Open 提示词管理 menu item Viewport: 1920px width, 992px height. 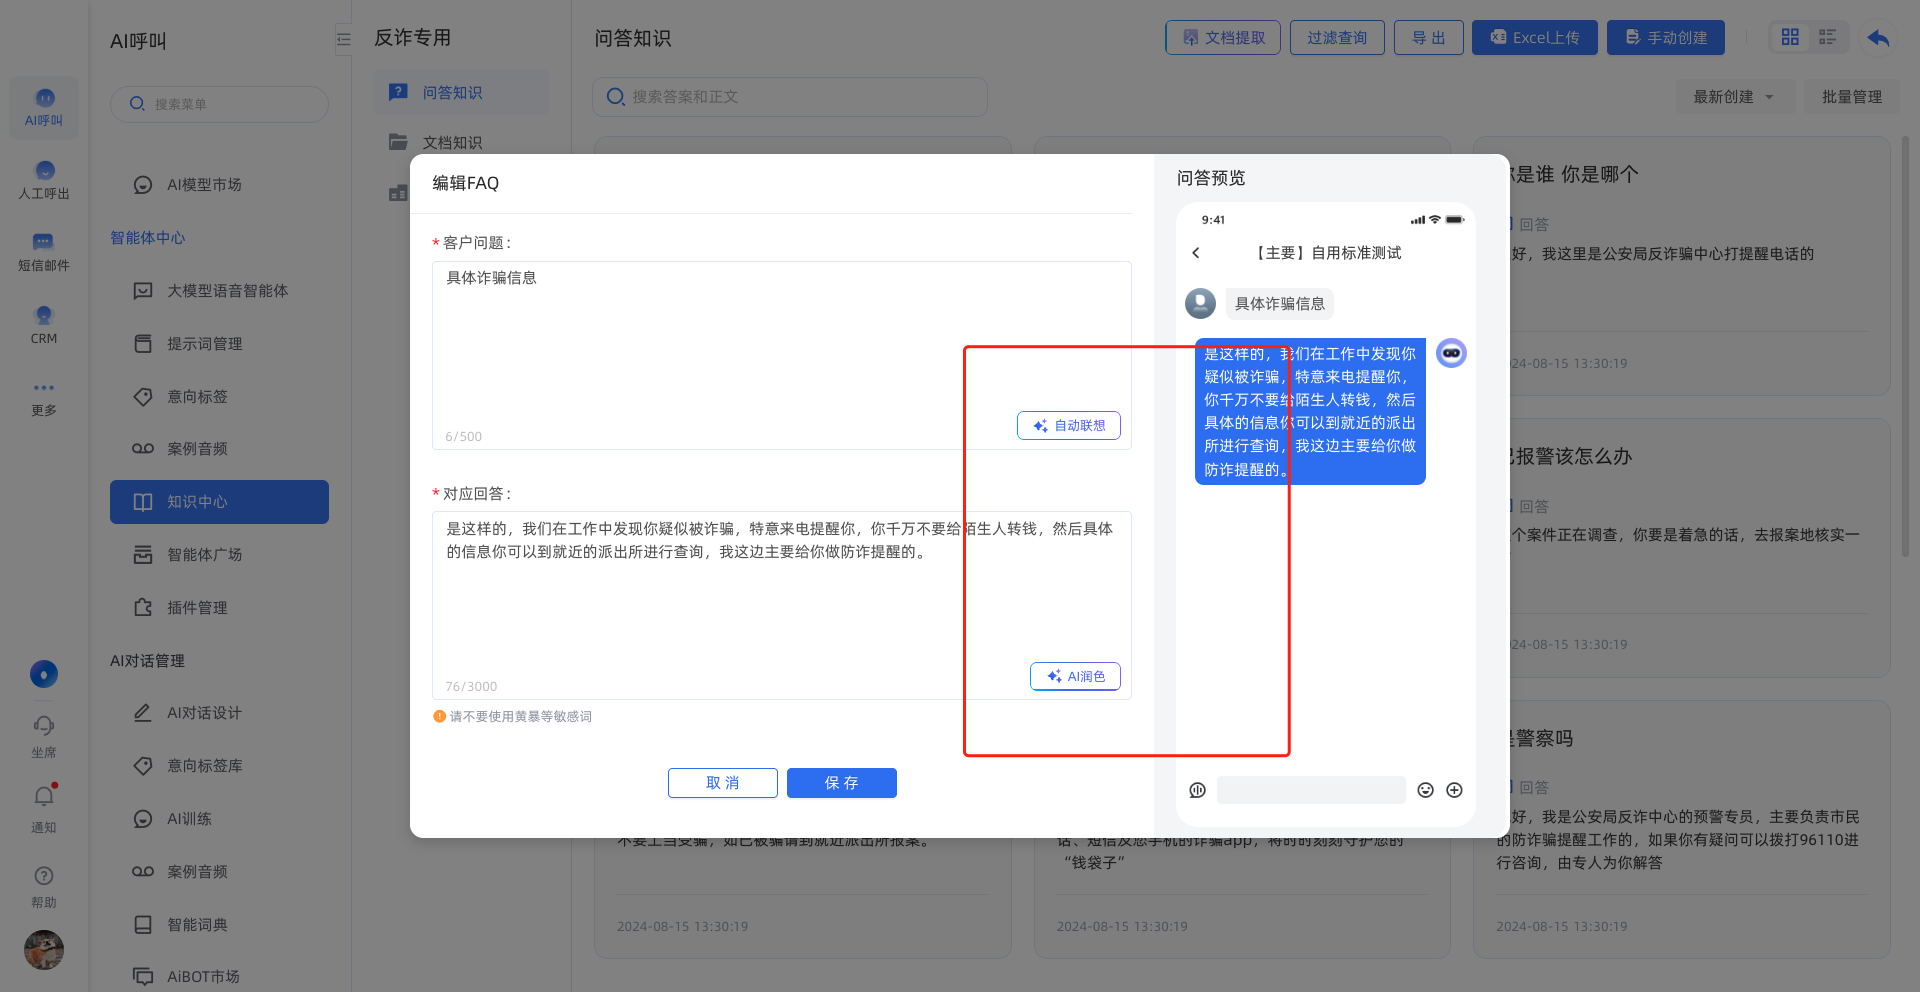pos(219,343)
